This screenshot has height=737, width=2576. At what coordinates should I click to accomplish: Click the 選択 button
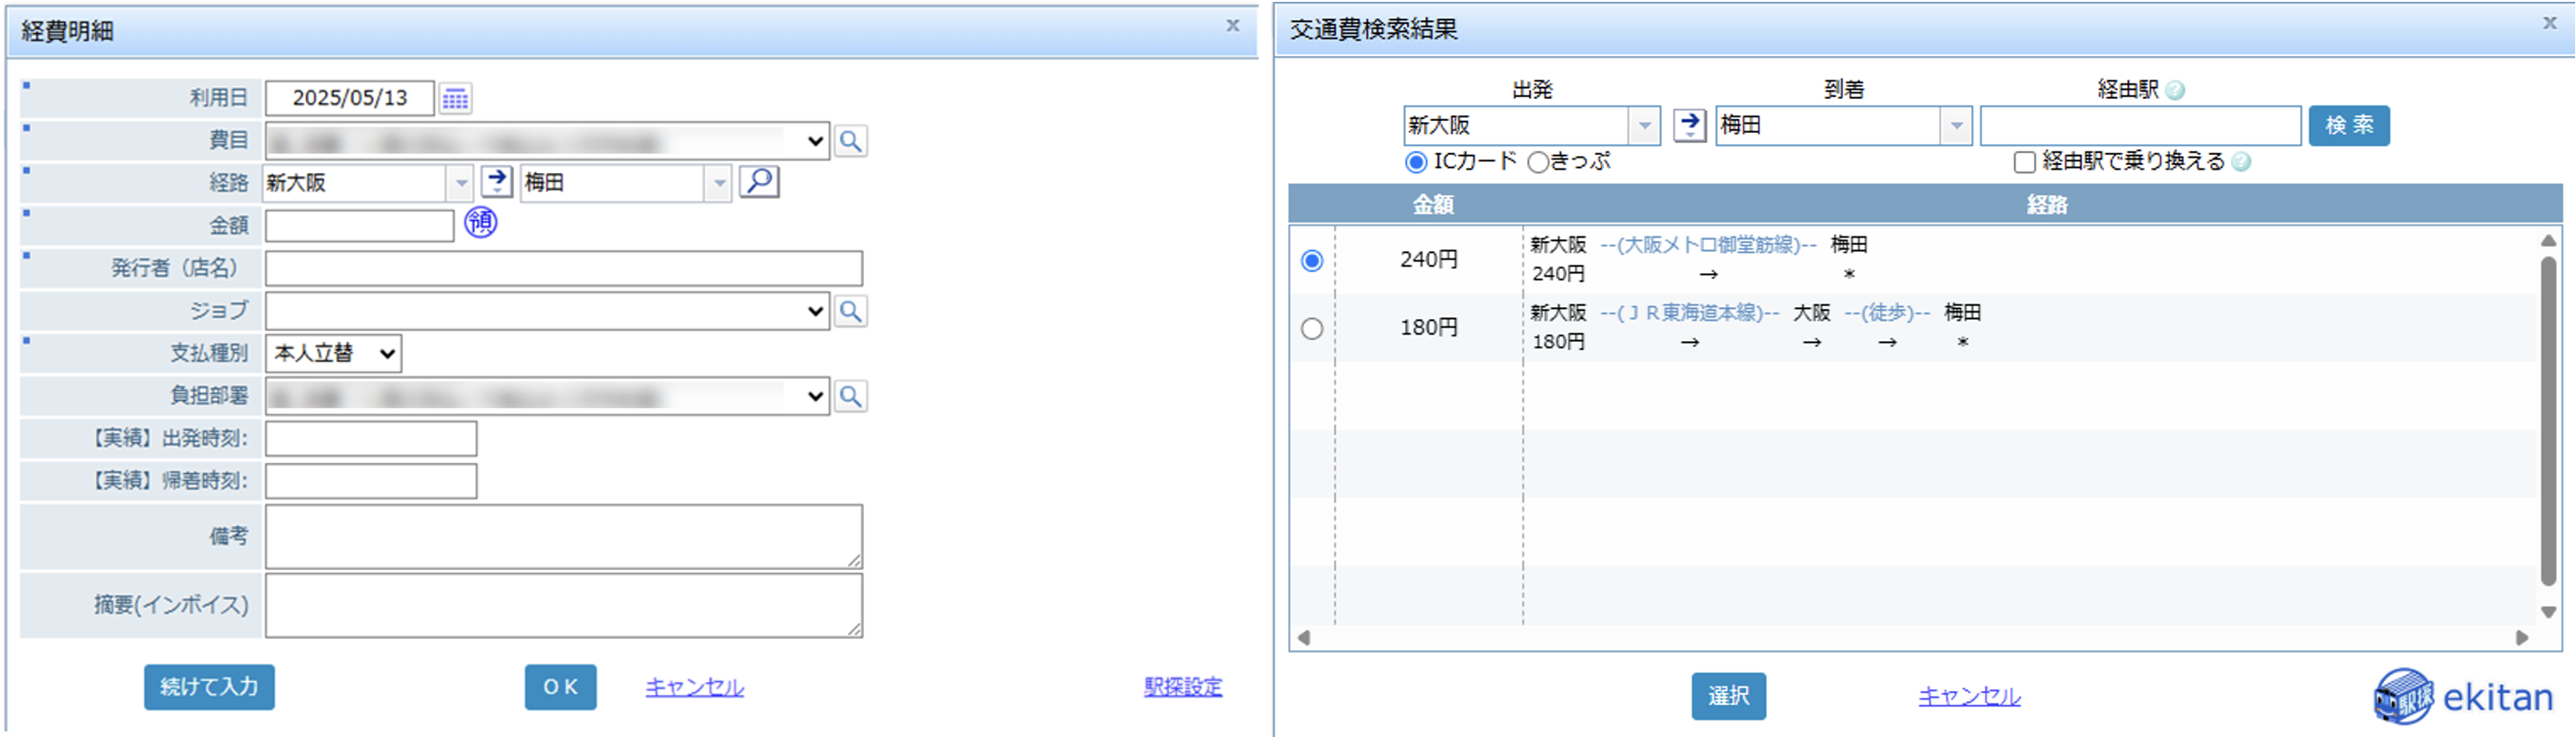[x=1728, y=696]
